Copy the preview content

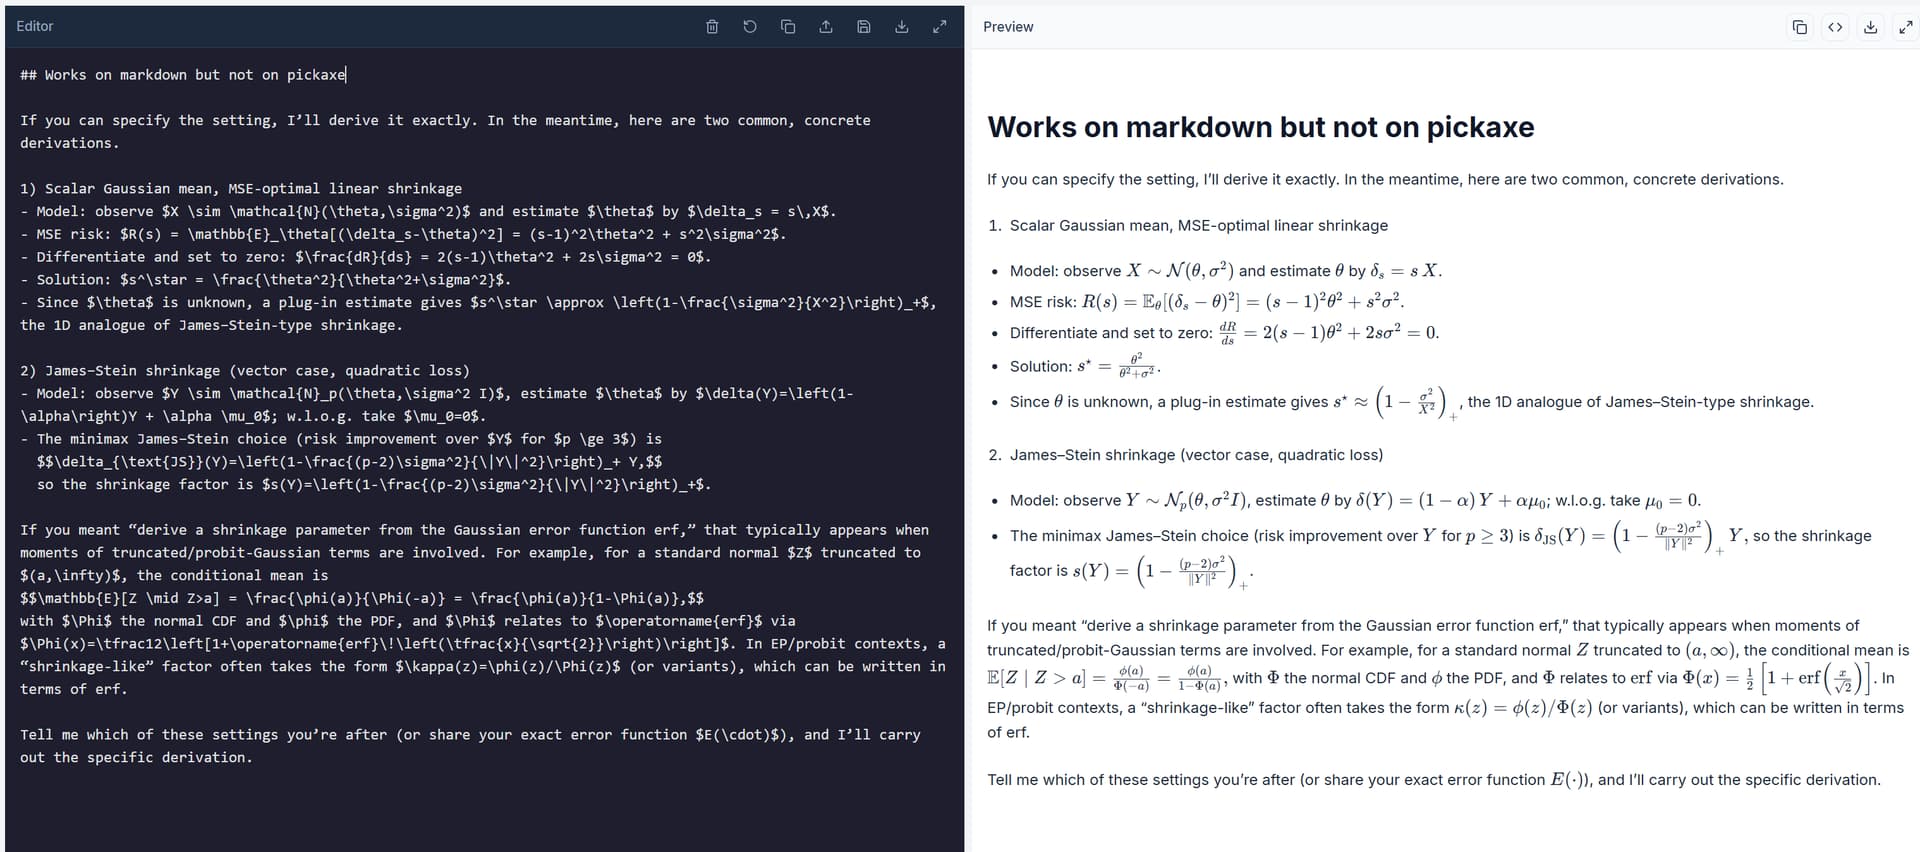point(1800,27)
